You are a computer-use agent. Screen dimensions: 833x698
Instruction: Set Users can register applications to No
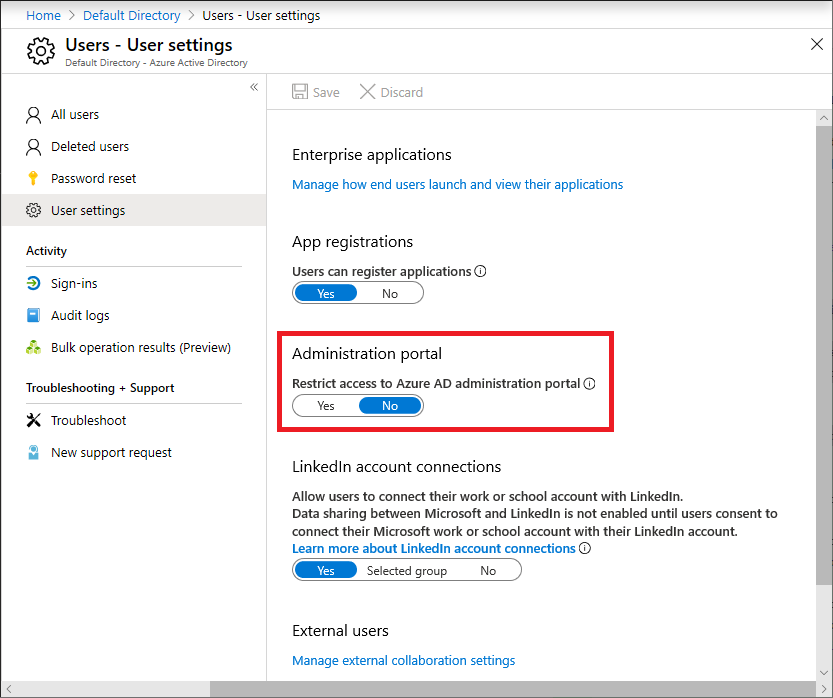390,293
